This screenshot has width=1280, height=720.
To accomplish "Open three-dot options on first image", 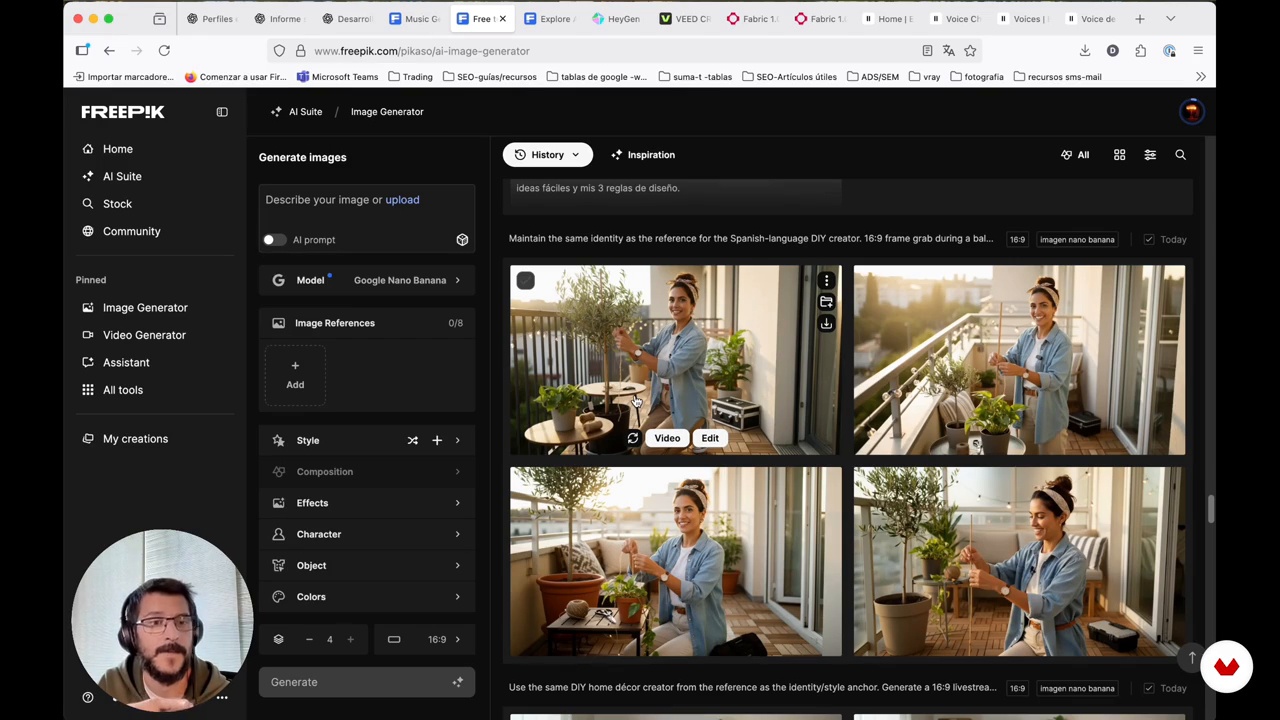I will (x=826, y=281).
